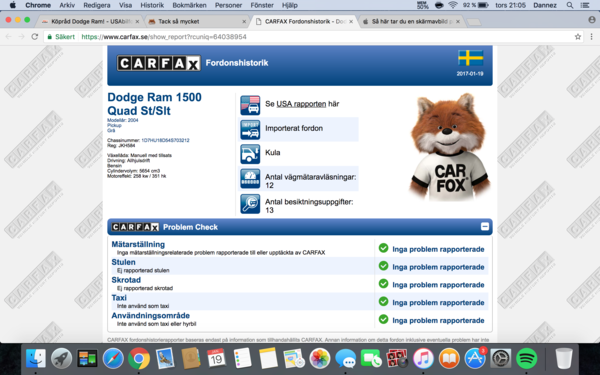Open Messages from the Dock

346,359
